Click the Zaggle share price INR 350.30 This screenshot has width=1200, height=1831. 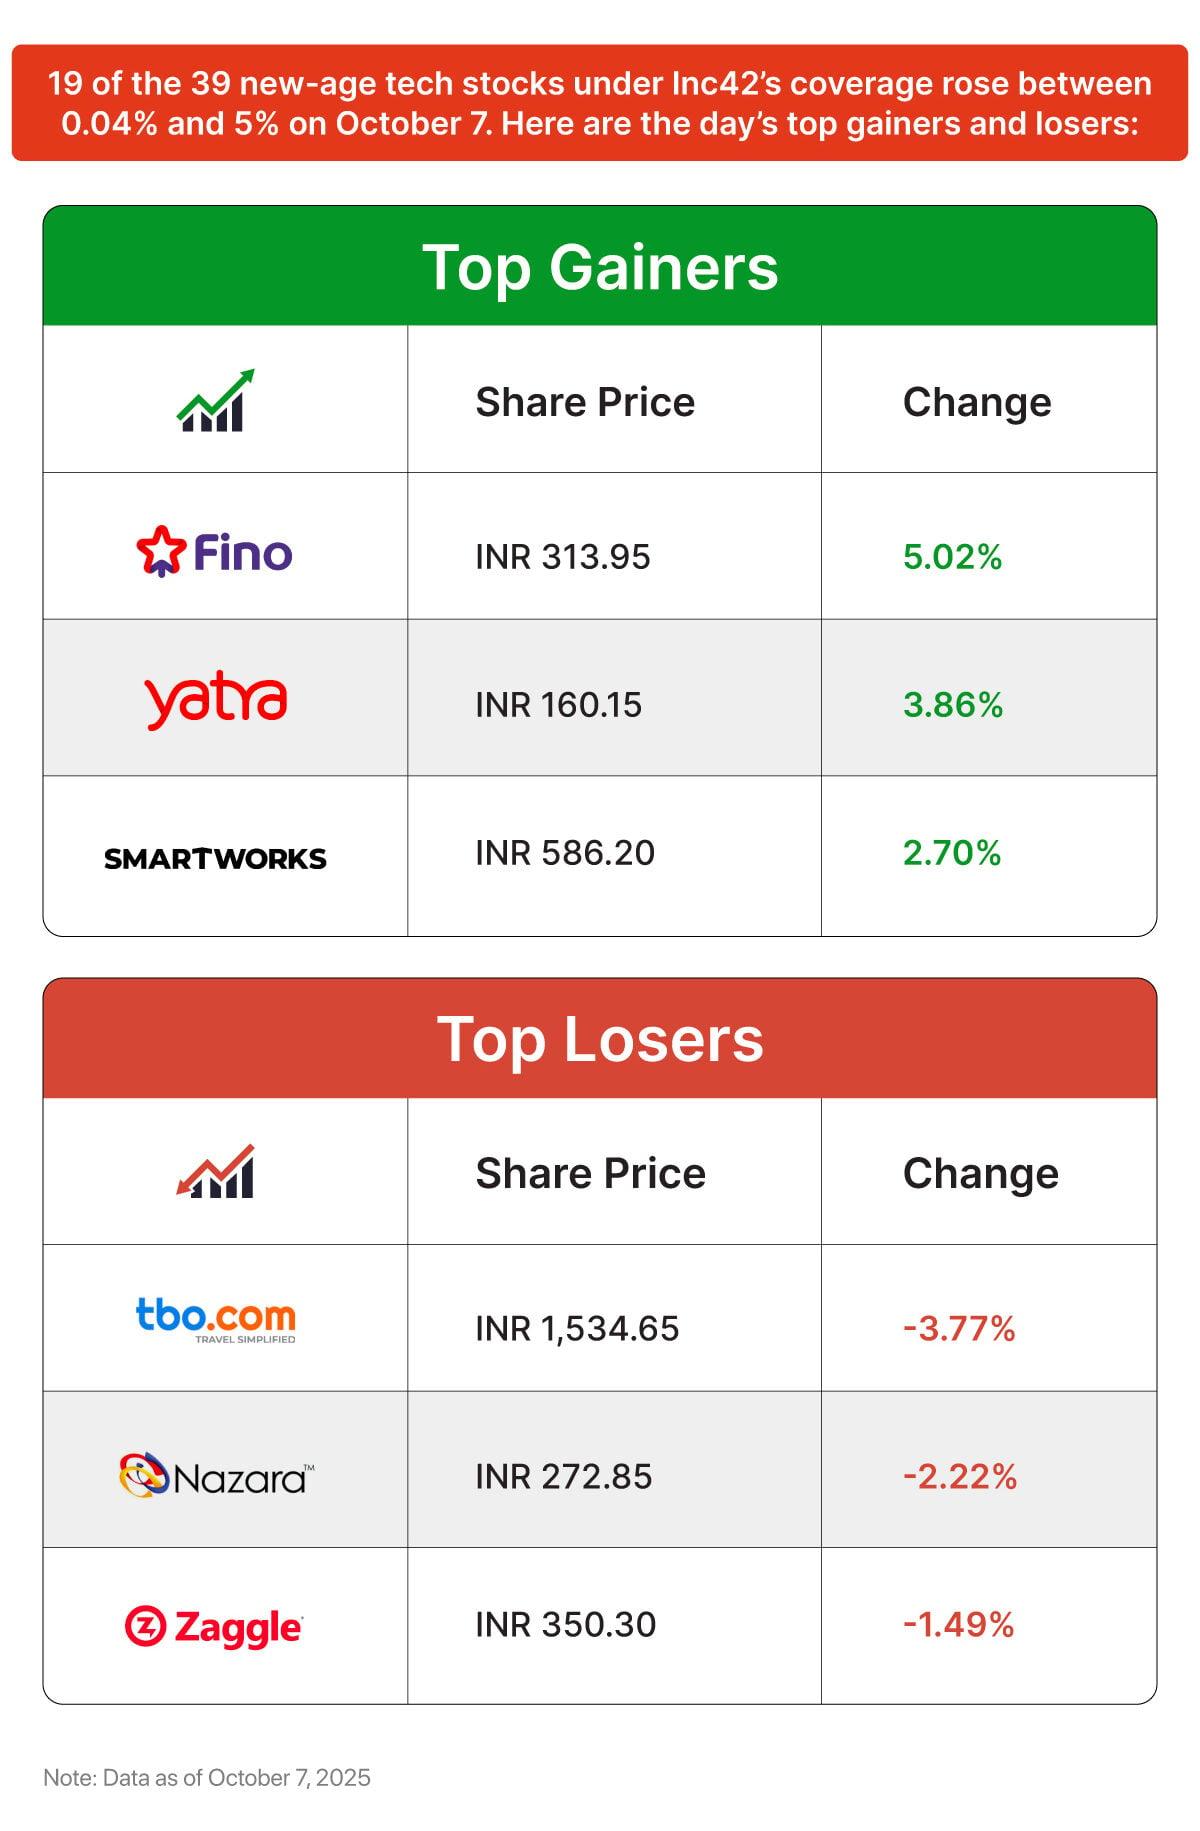pos(565,1624)
